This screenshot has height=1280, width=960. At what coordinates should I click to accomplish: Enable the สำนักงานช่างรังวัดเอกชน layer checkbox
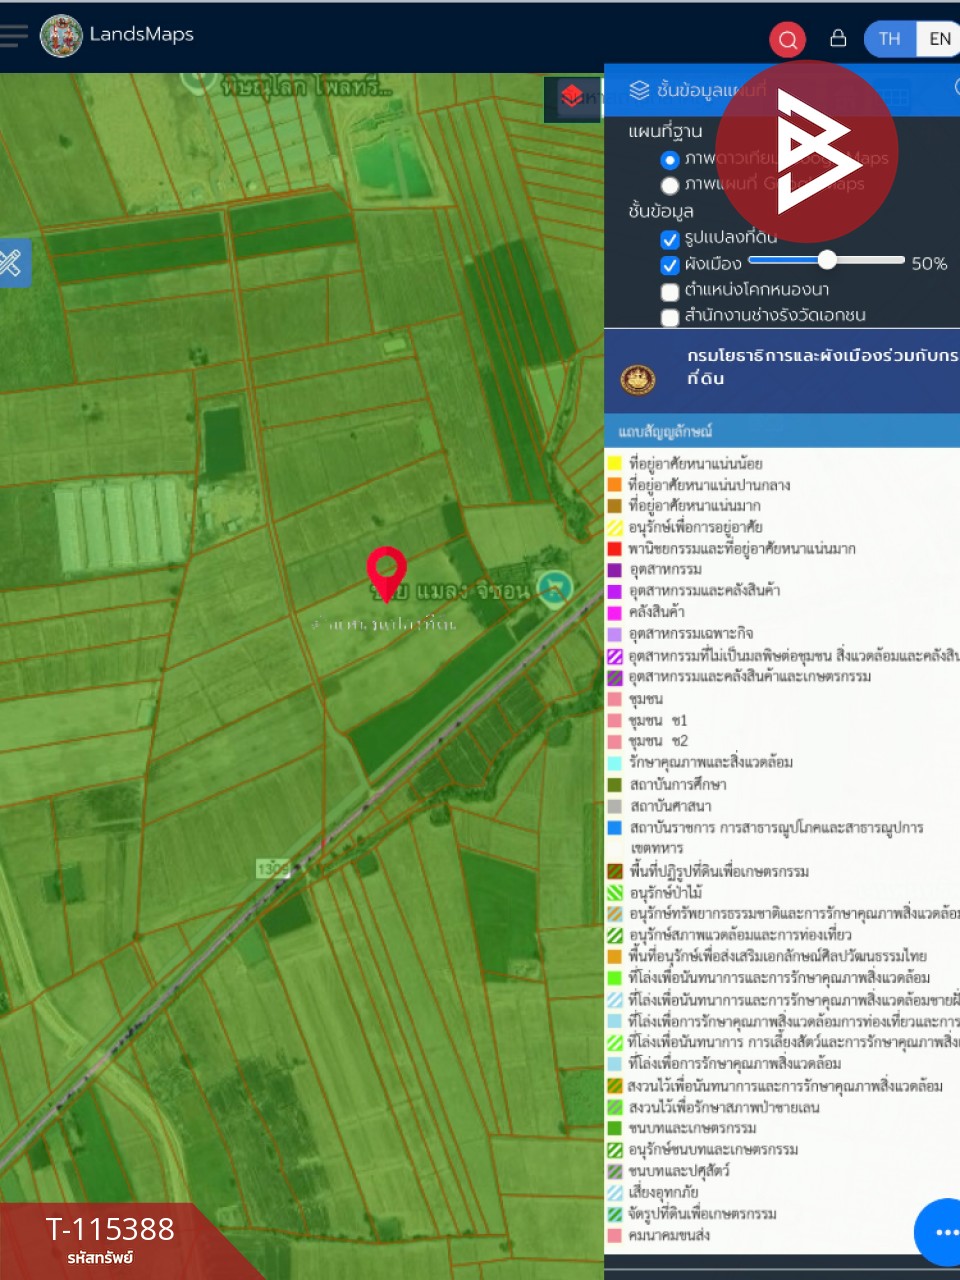point(670,317)
